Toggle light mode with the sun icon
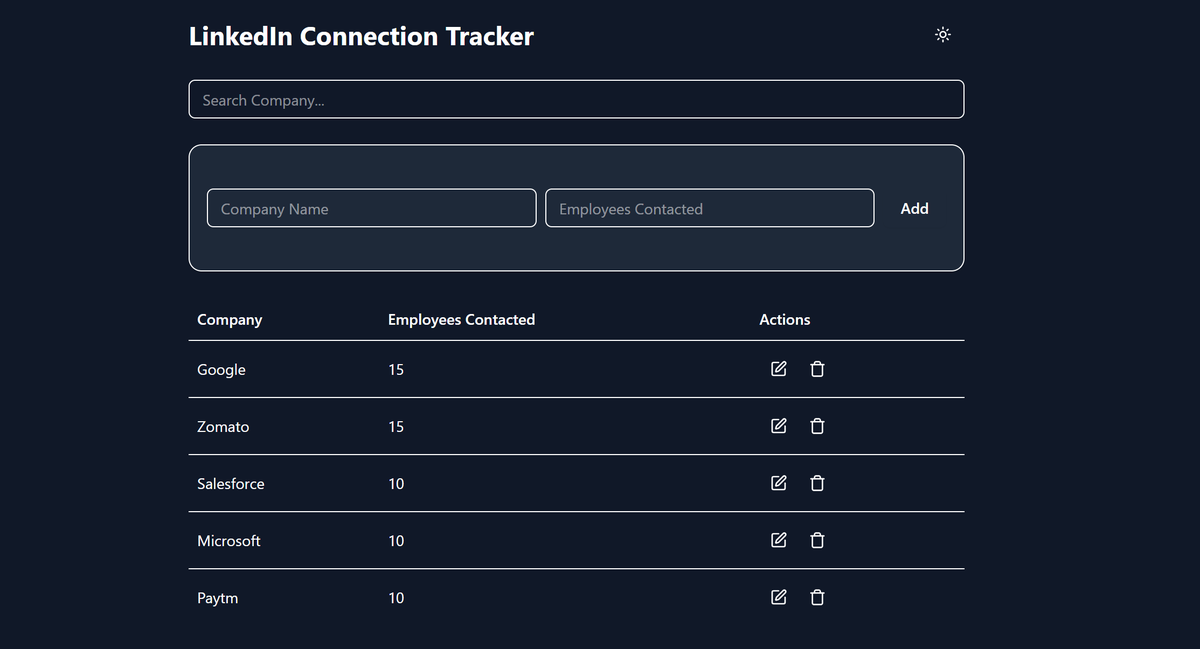The image size is (1200, 649). point(942,34)
